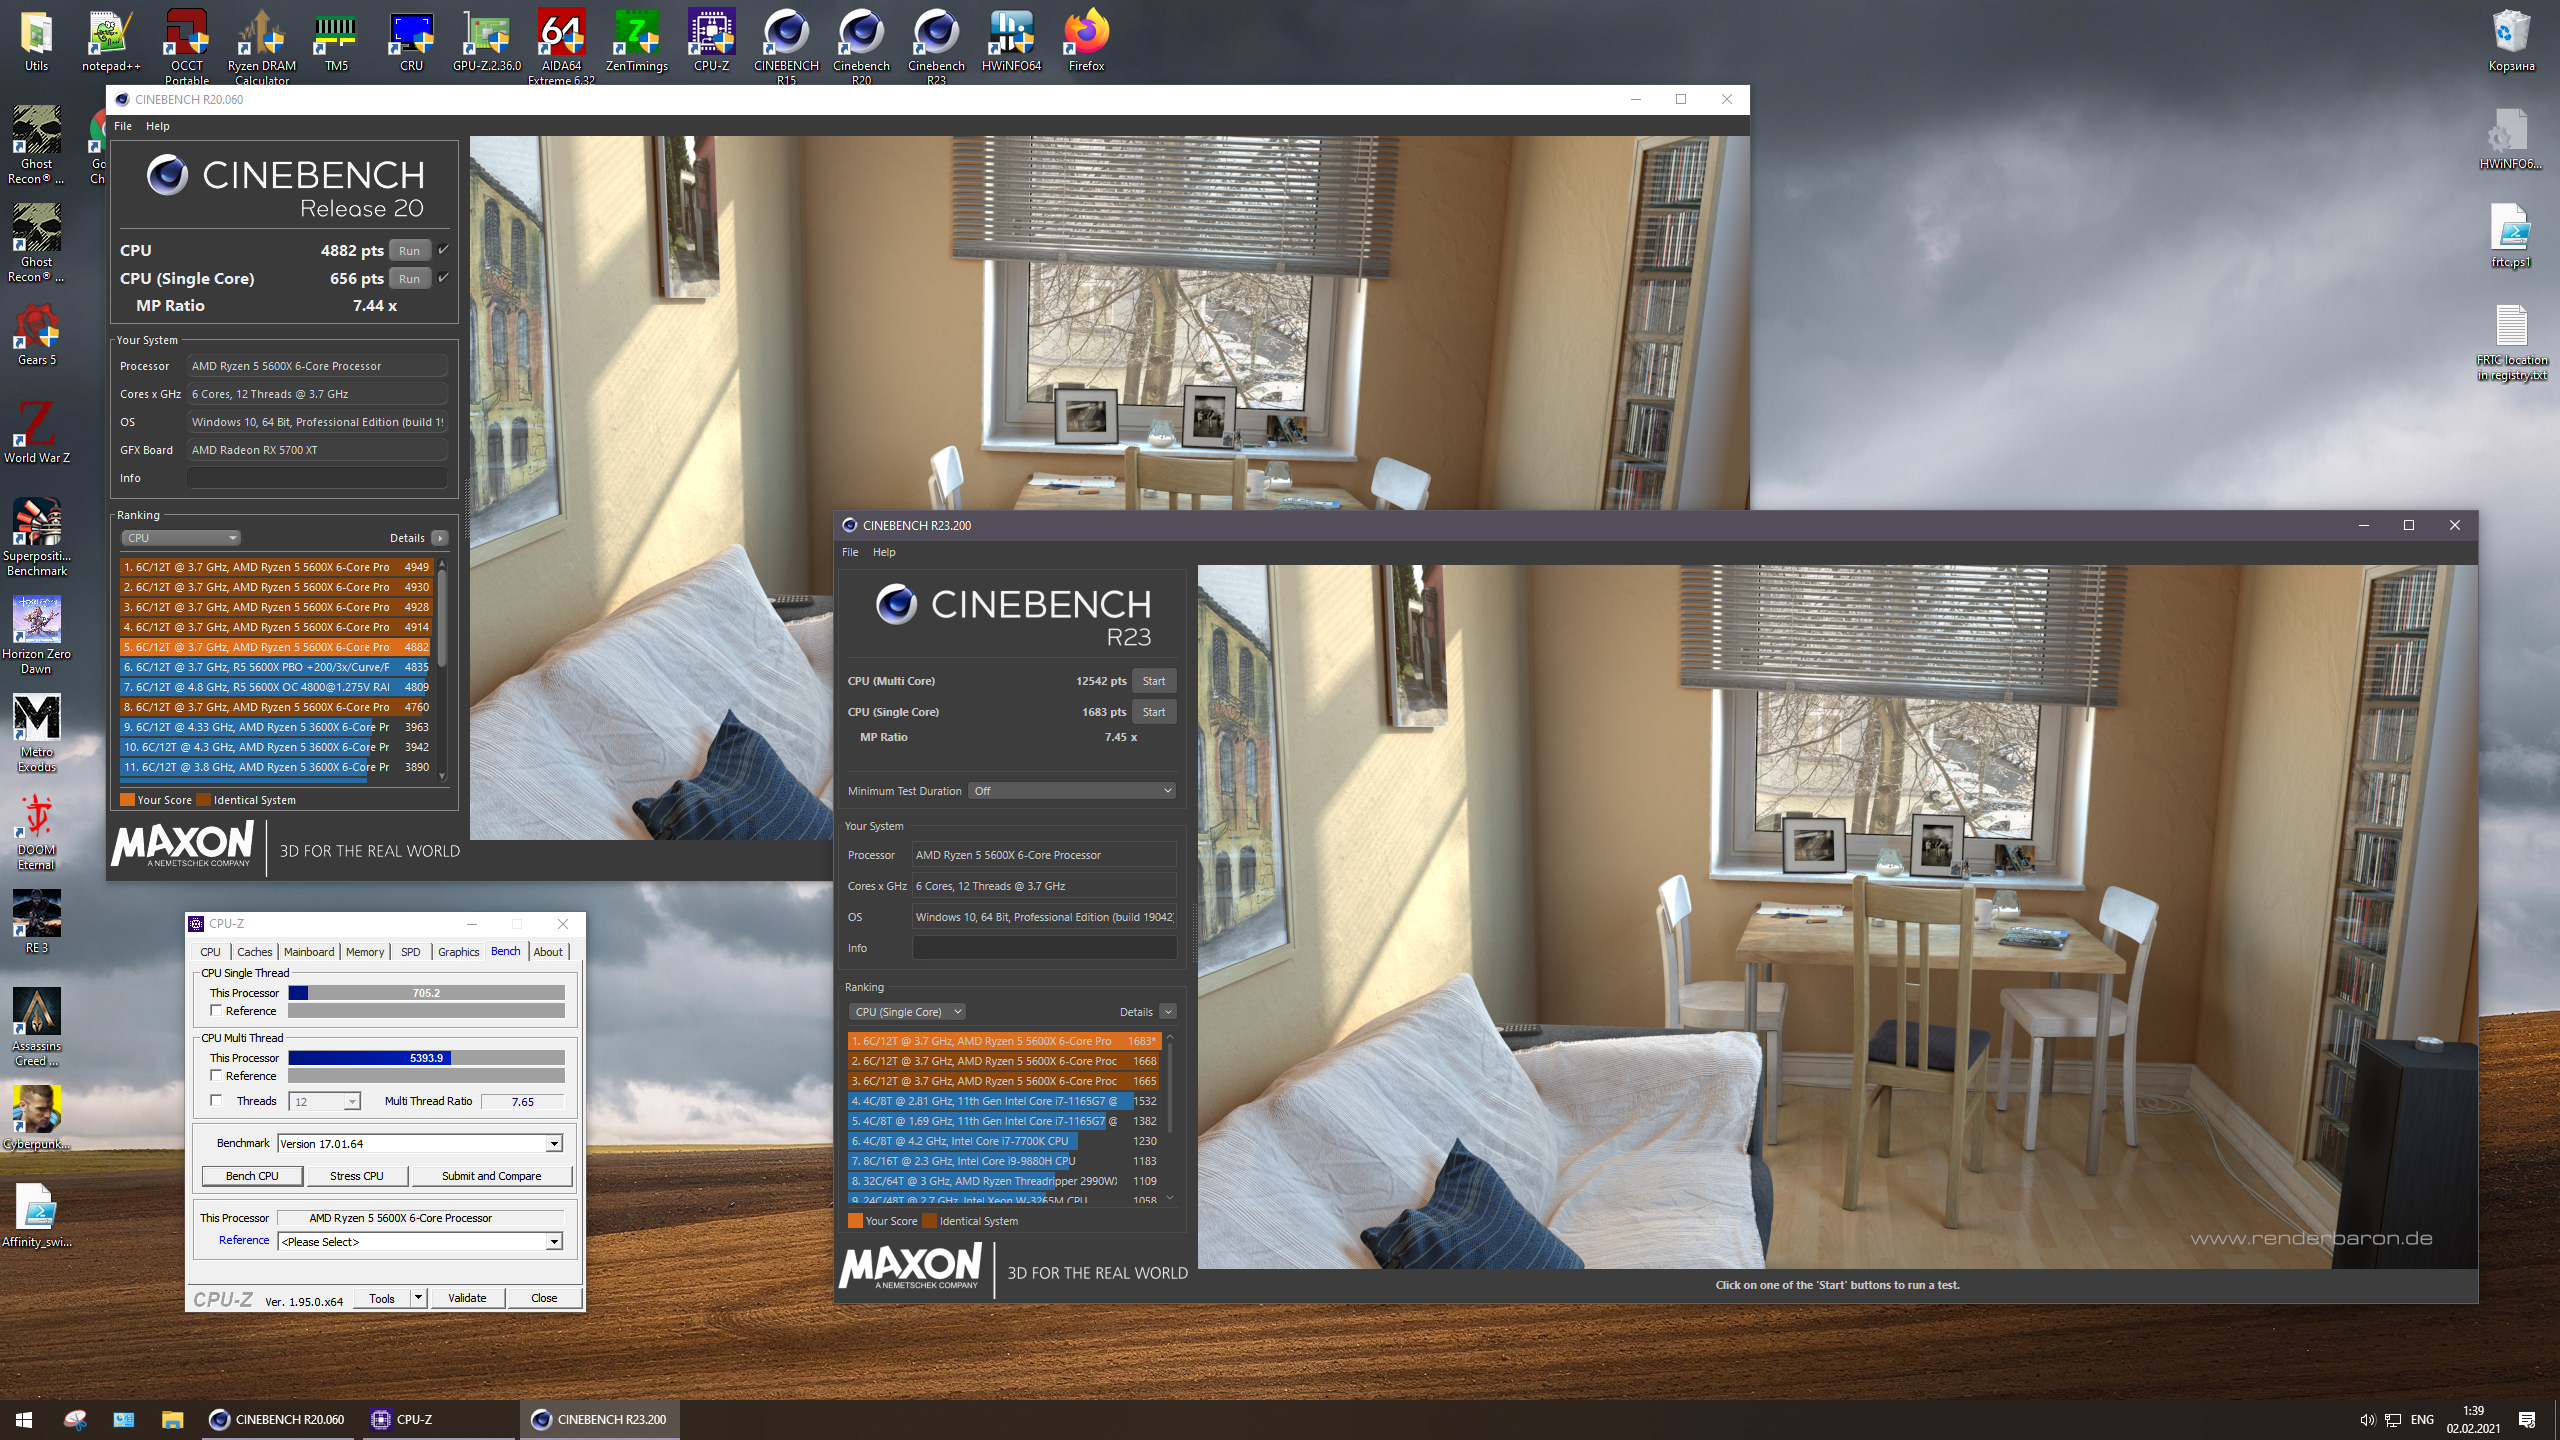Switch to the Memory tab in CPU-Z
The image size is (2560, 1440).
[364, 952]
